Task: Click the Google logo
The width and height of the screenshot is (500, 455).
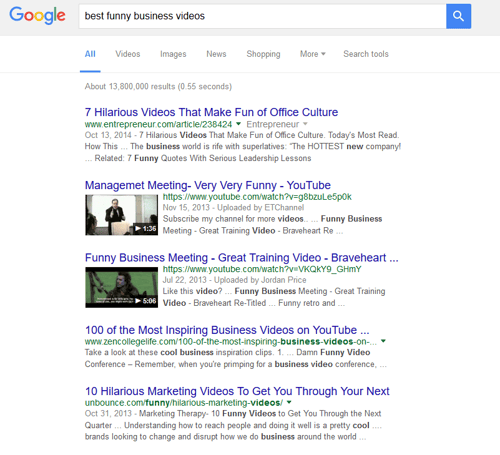Action: (37, 15)
